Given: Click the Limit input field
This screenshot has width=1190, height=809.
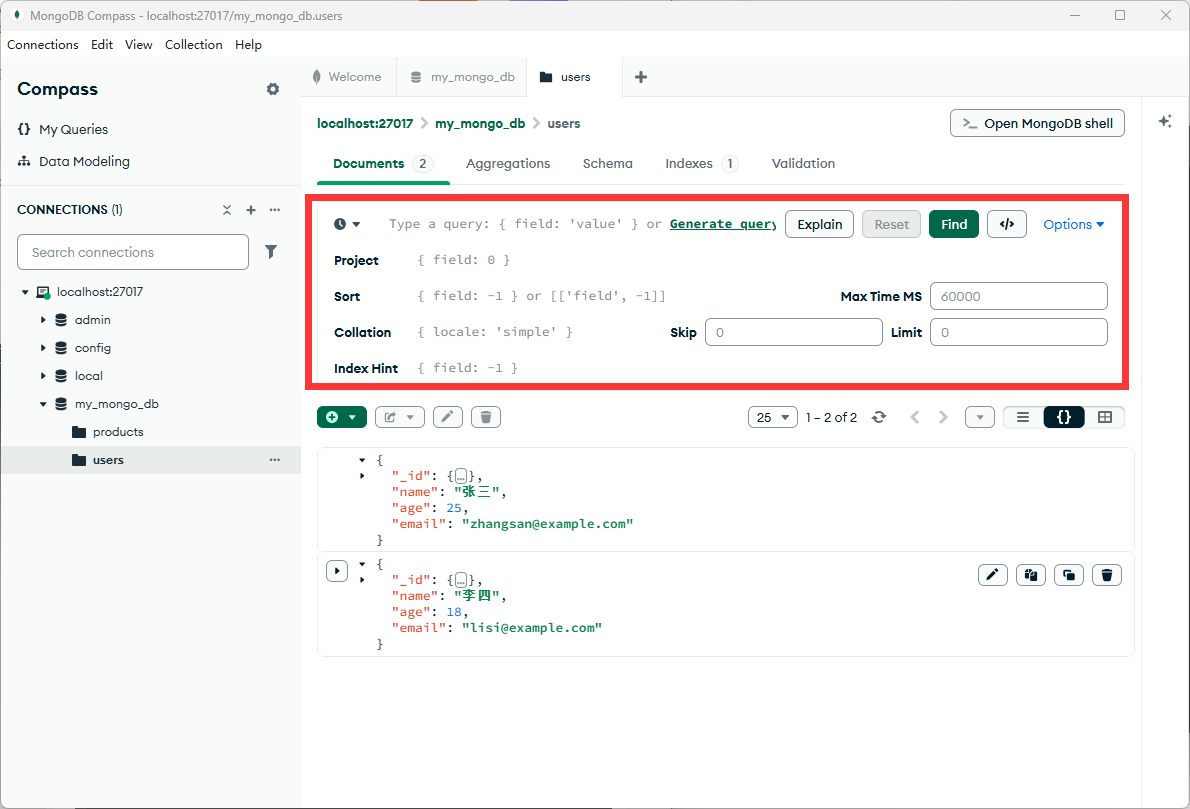Looking at the screenshot, I should click(x=1018, y=332).
